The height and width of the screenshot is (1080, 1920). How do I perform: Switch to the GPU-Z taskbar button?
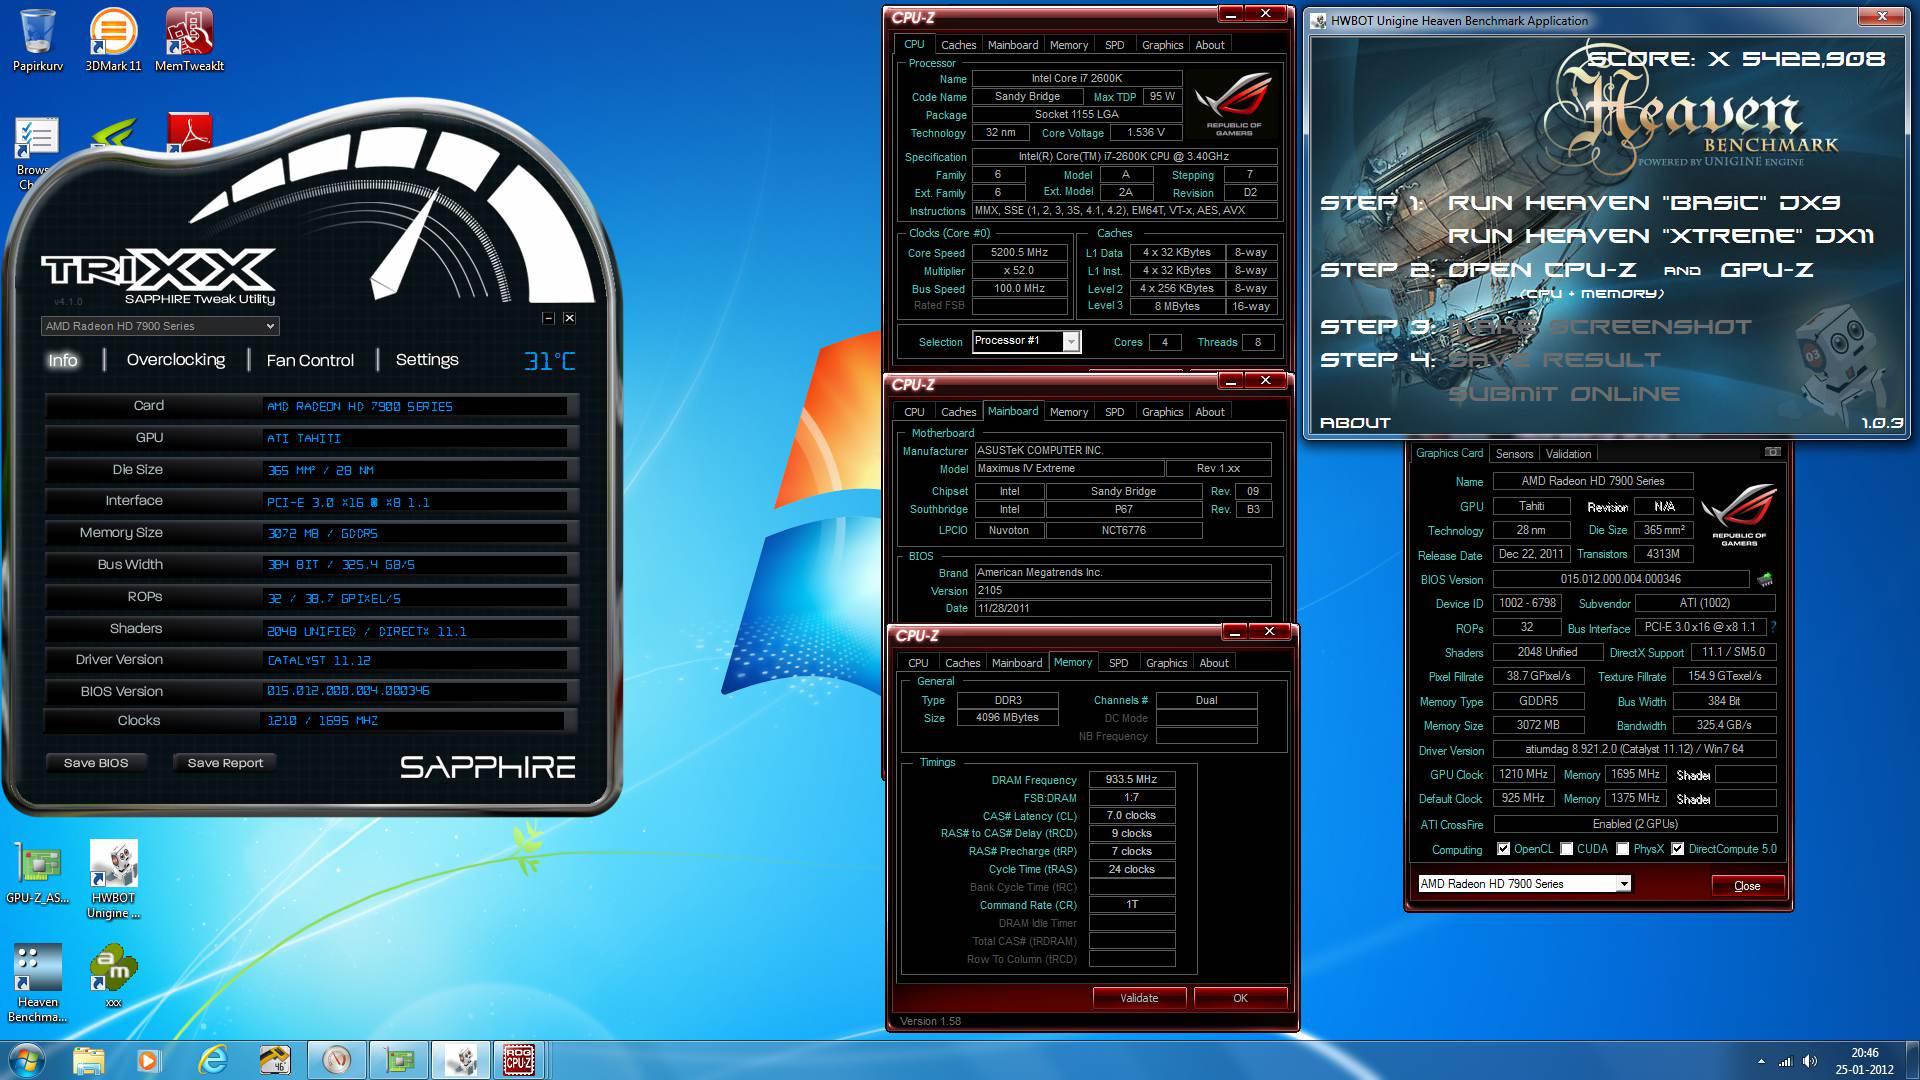click(x=397, y=1059)
